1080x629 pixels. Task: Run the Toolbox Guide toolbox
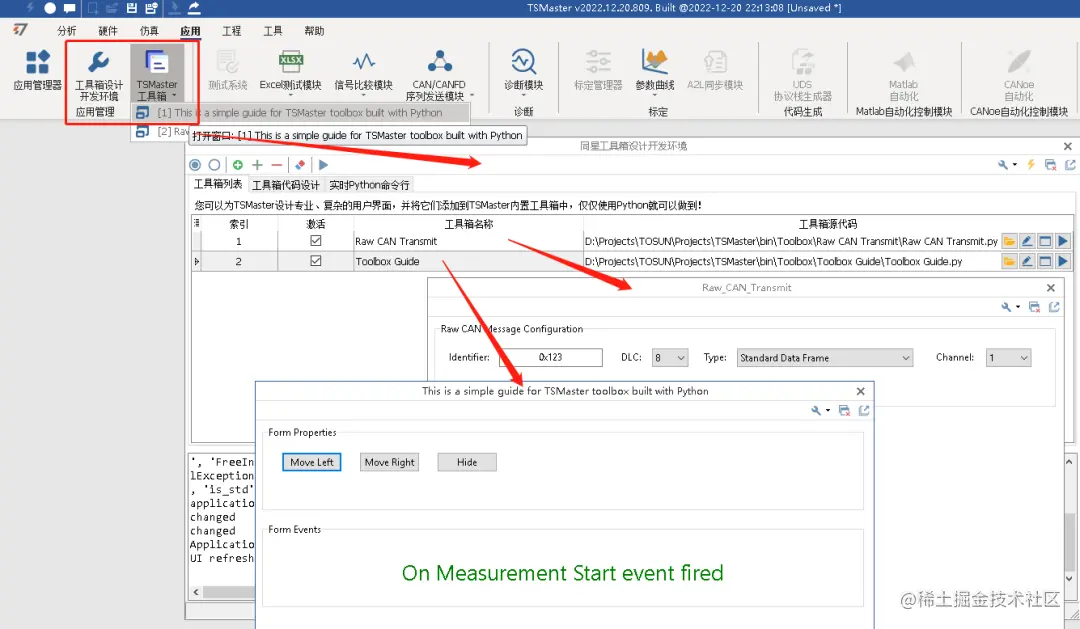pos(1063,261)
